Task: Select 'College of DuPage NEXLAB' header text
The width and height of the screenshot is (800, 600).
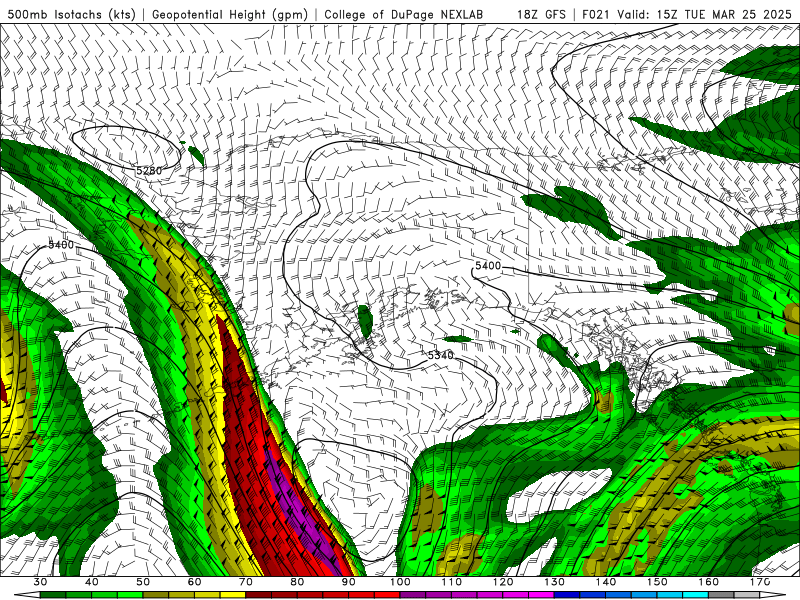Action: coord(404,14)
